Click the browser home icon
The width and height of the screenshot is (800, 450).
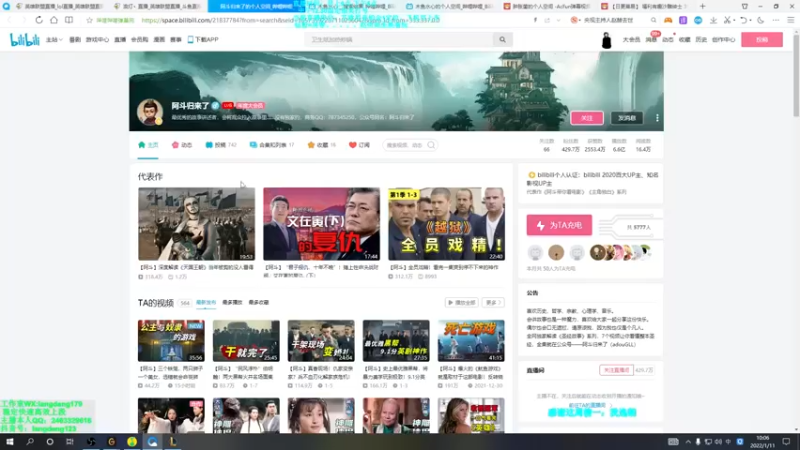click(x=54, y=20)
